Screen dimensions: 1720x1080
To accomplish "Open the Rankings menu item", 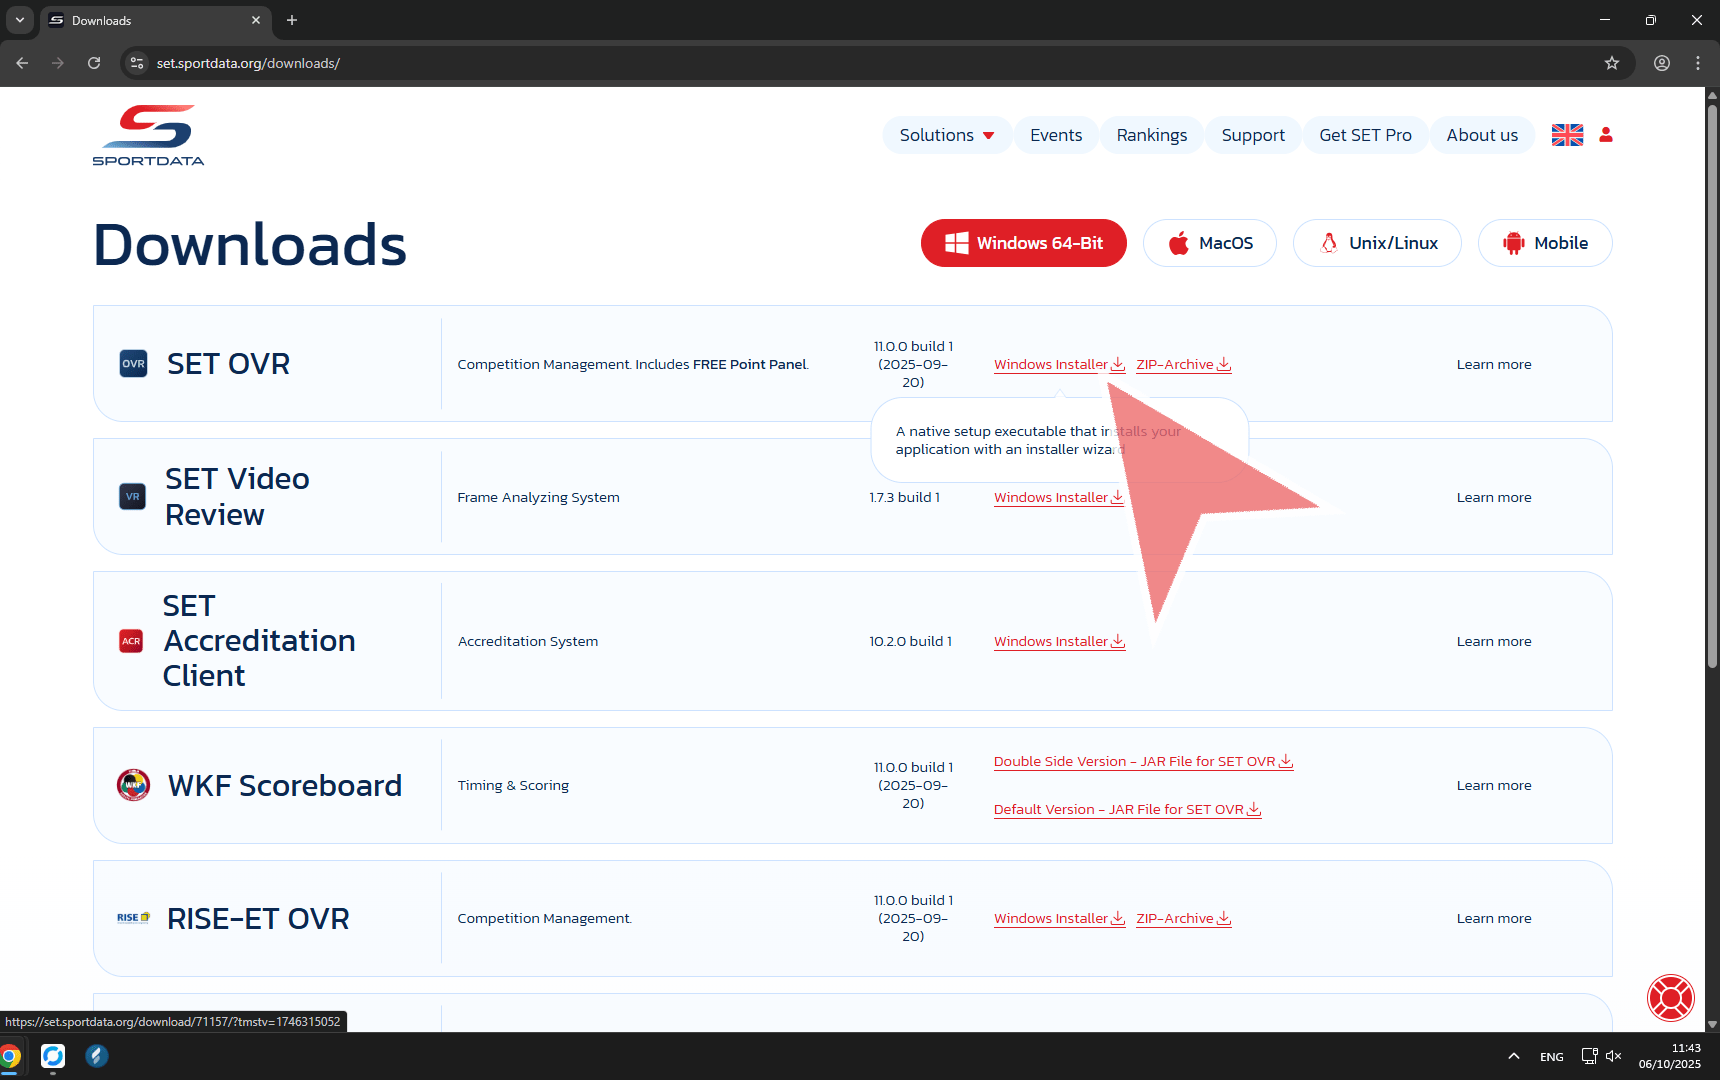I will tap(1151, 135).
